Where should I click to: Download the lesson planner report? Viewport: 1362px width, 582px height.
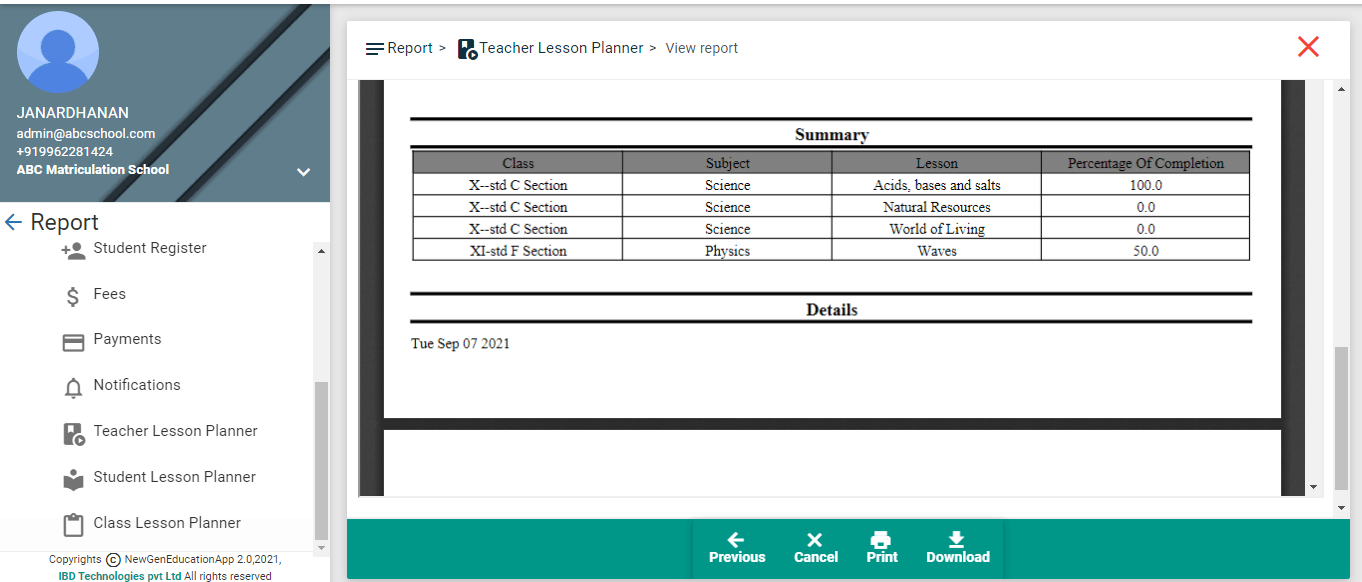click(958, 549)
